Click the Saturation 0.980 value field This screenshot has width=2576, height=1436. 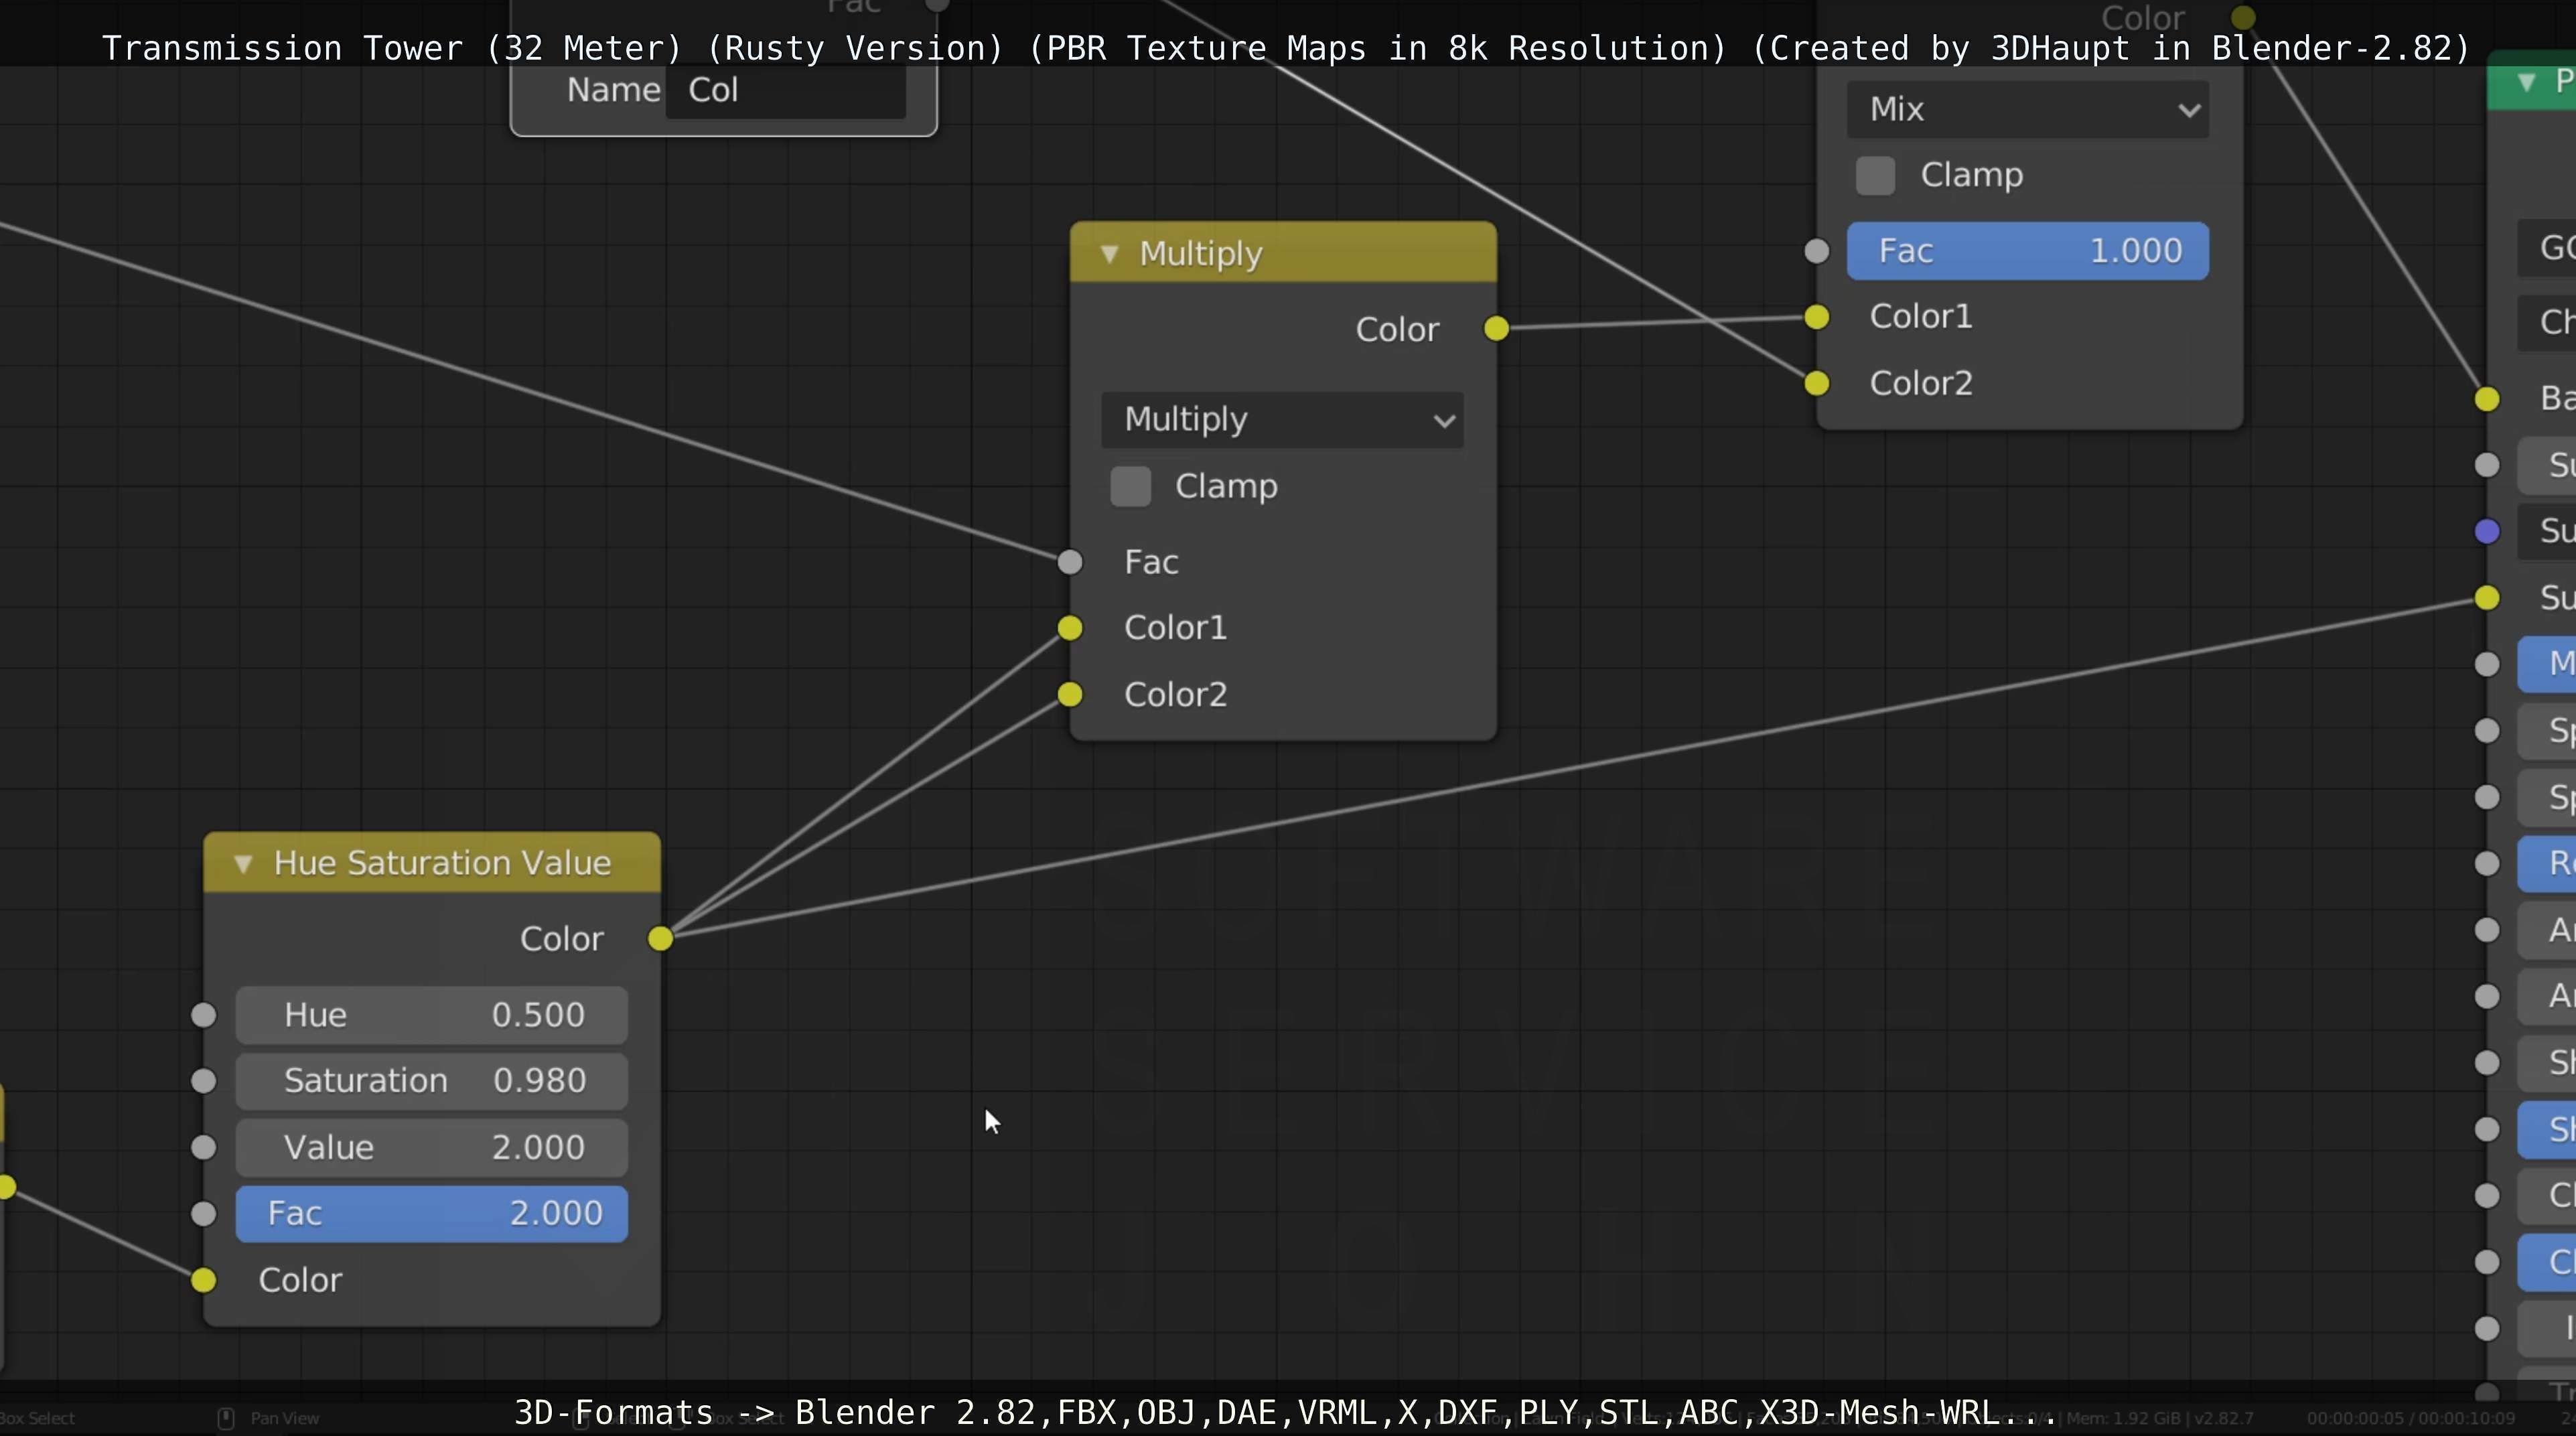tap(431, 1081)
